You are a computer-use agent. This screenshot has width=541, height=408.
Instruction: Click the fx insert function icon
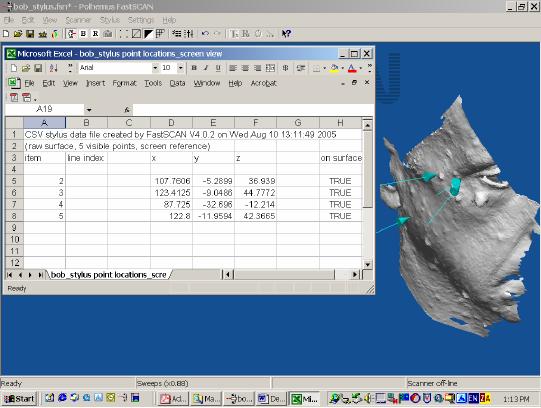(x=127, y=110)
